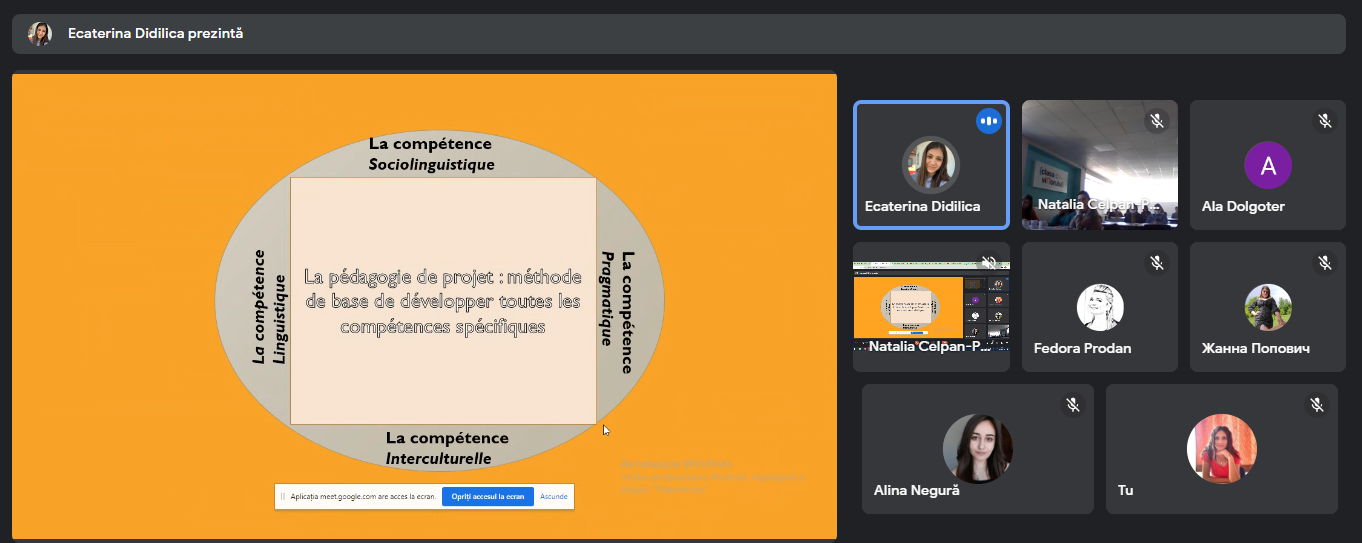
Task: Click the muted mic icon on Natalia's classroom video tile
Action: click(x=1156, y=121)
